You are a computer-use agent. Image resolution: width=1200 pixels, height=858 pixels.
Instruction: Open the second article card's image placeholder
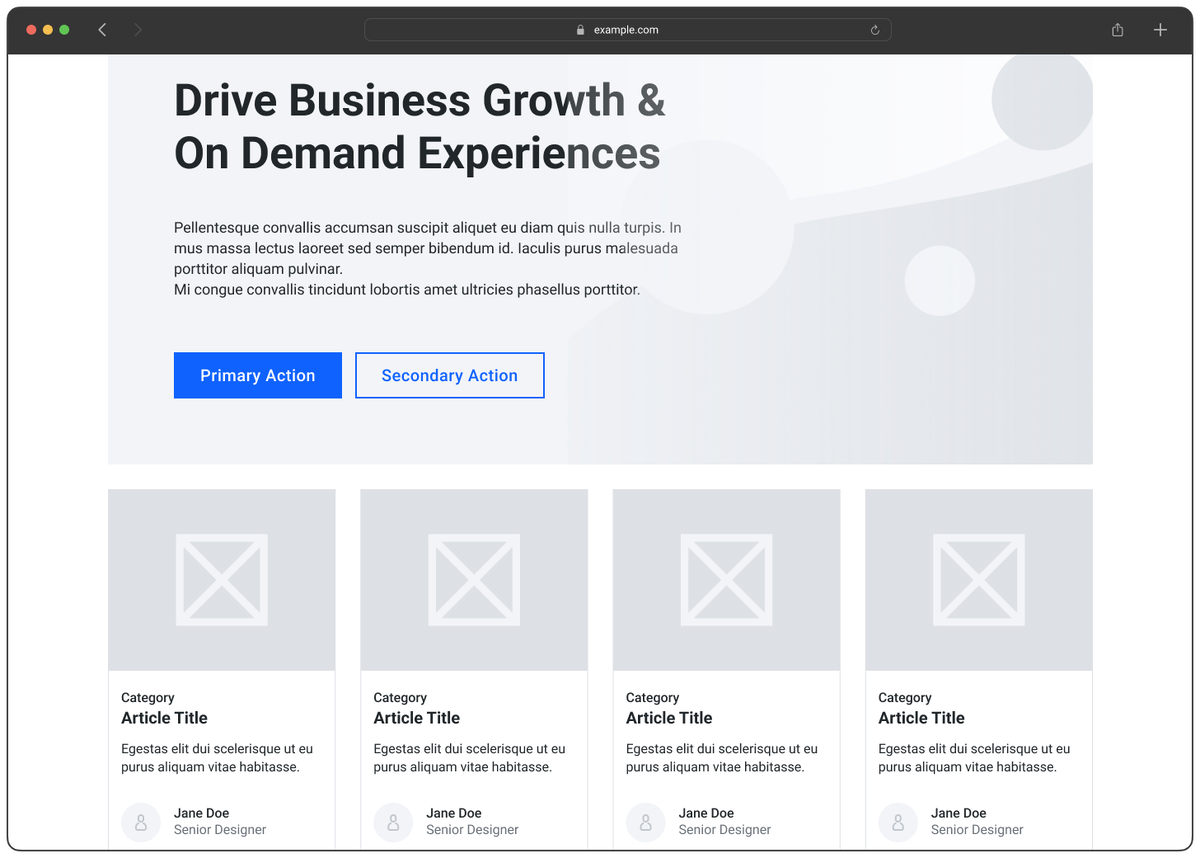tap(474, 580)
